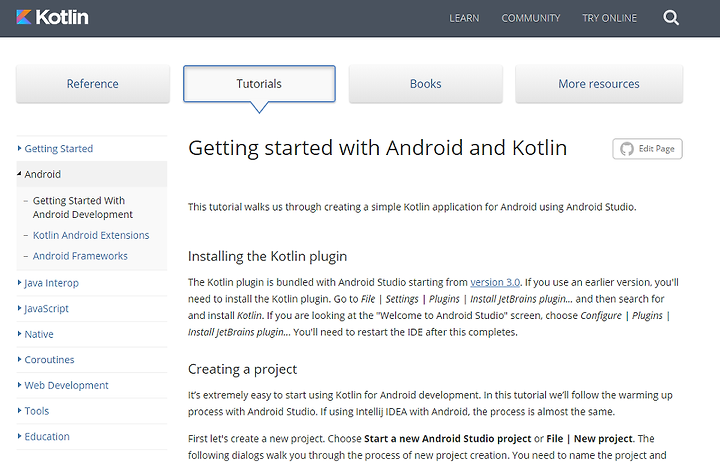Screen dimensions: 720x465
Task: Click bold text 'Start a new Android Studio project'
Action: [448, 438]
